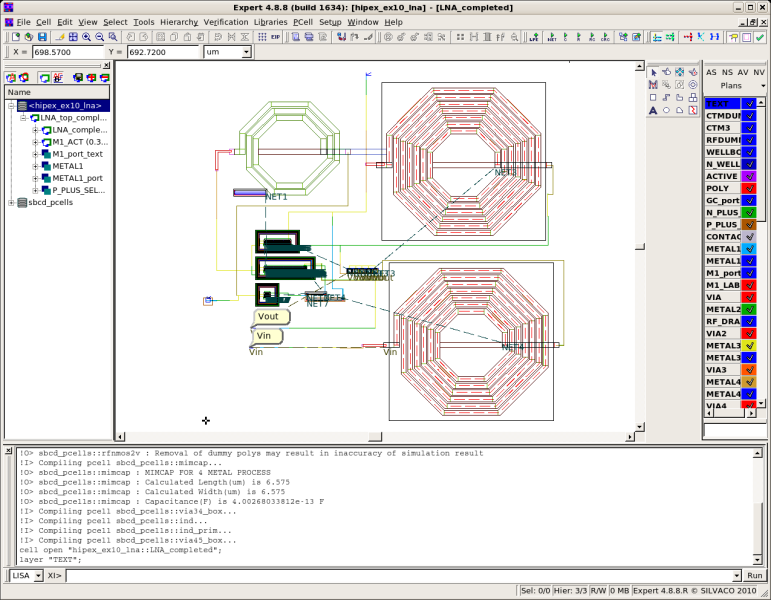
Task: Click the Run button
Action: [753, 575]
